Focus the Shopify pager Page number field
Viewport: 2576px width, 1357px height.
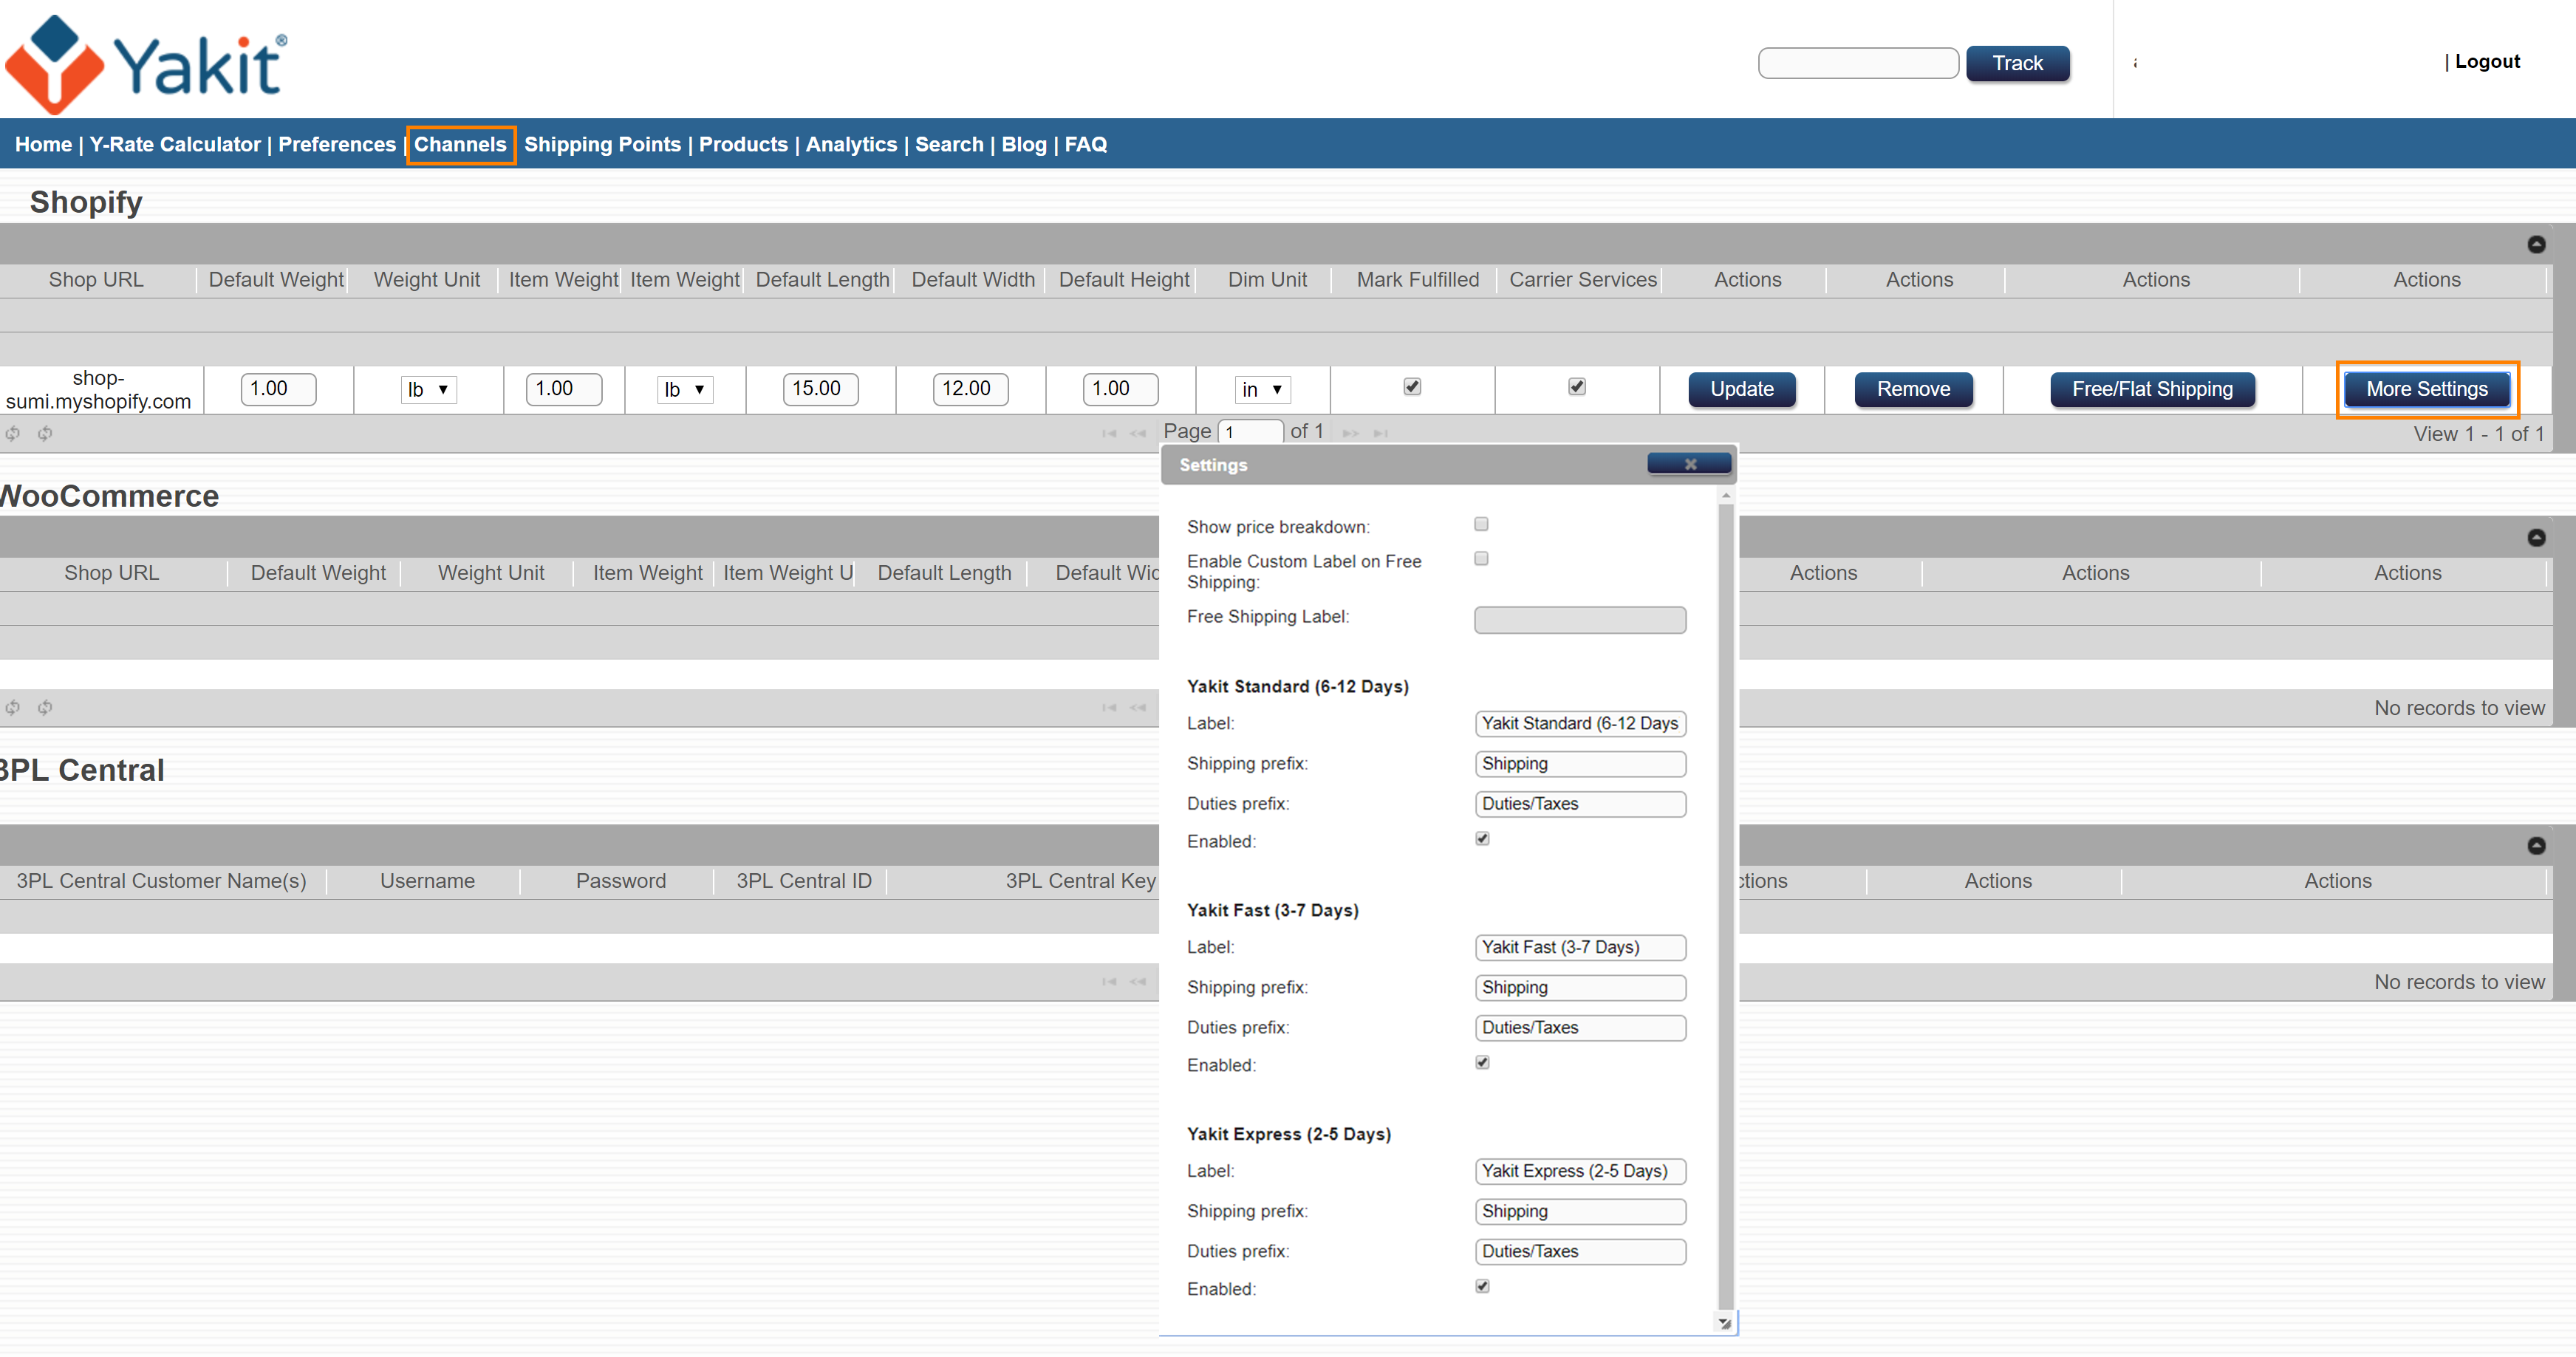[x=1250, y=432]
